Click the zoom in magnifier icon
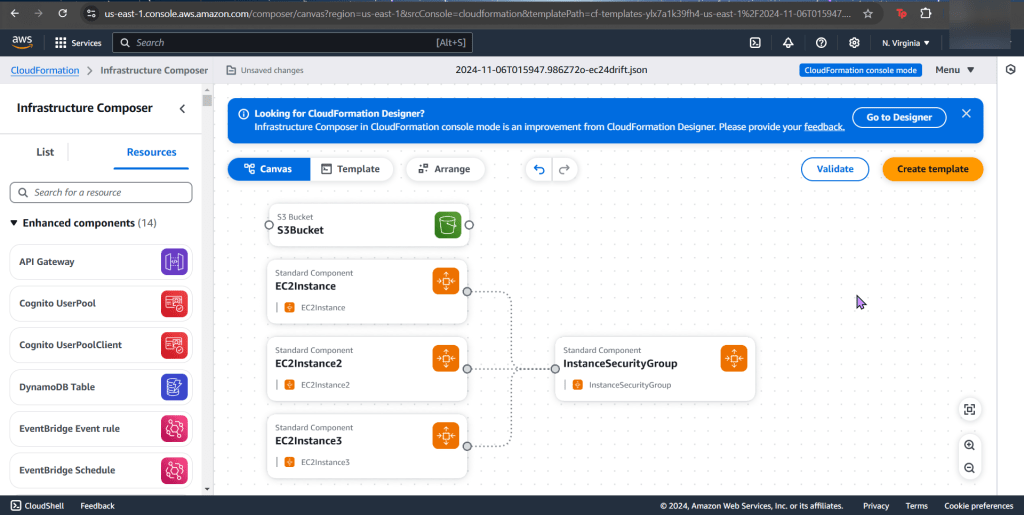Image resolution: width=1024 pixels, height=515 pixels. pos(969,445)
